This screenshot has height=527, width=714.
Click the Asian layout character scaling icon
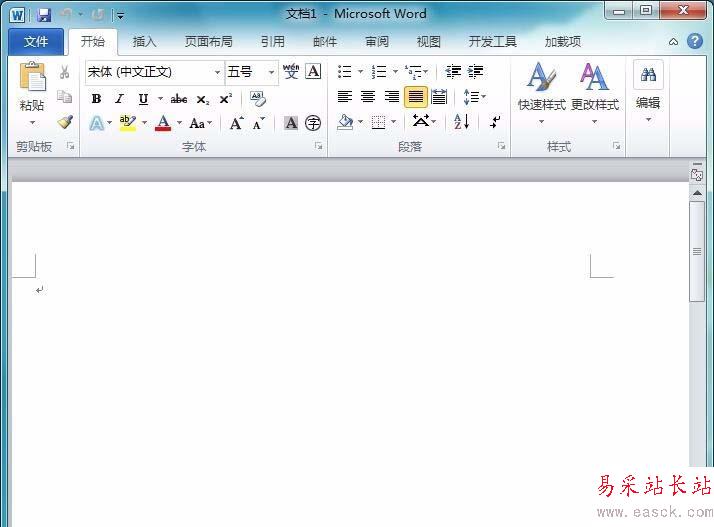(420, 121)
